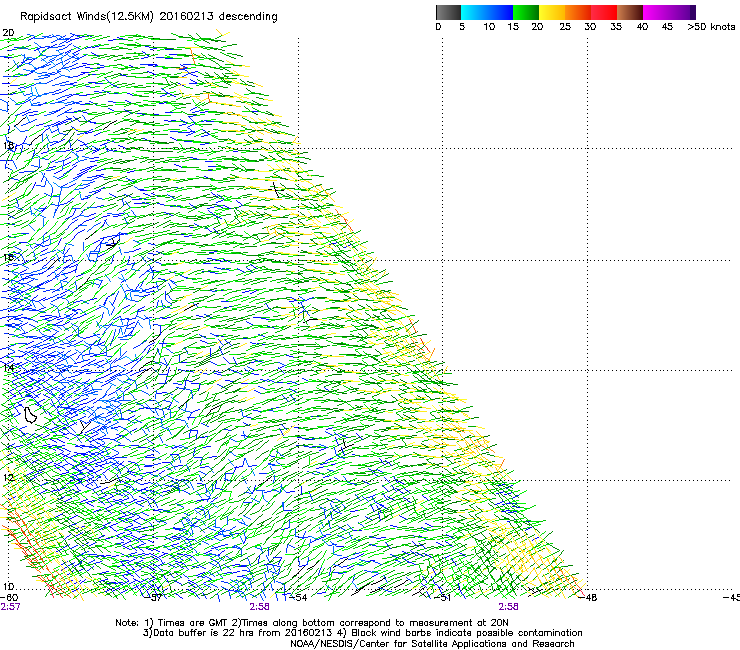Click the legend value '35'
The image size is (740, 650).
click(616, 27)
